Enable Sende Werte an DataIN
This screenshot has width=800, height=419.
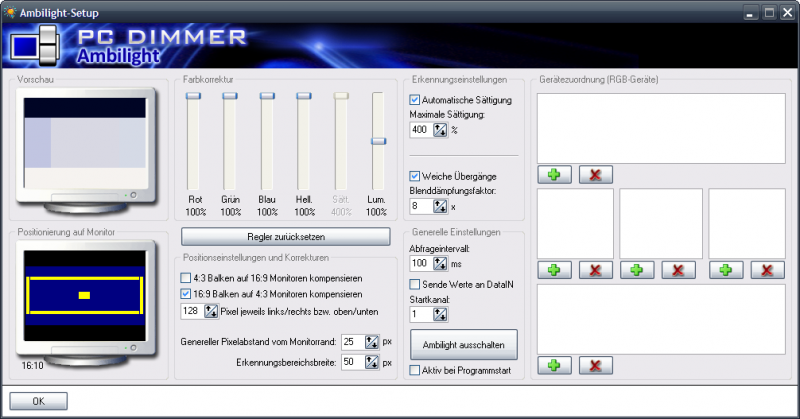pyautogui.click(x=414, y=284)
